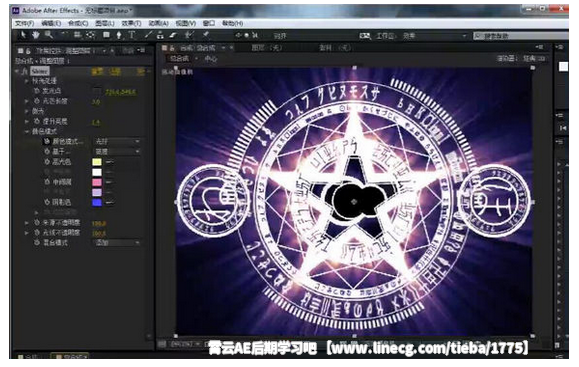Open the 混合模式 dropdown showing 添加

[117, 243]
